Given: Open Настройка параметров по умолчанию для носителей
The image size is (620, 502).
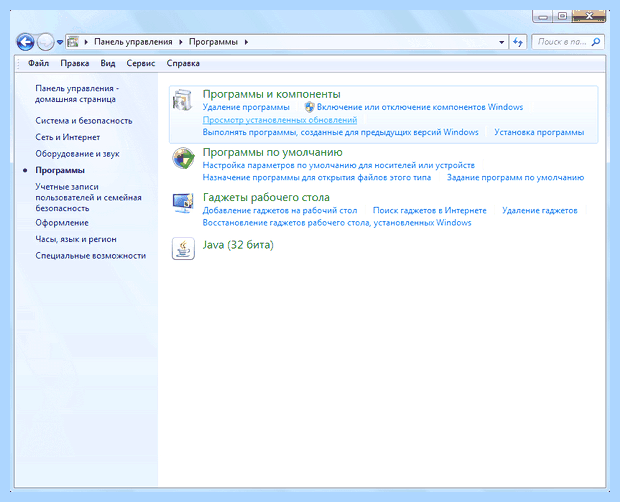Looking at the screenshot, I should coord(338,165).
